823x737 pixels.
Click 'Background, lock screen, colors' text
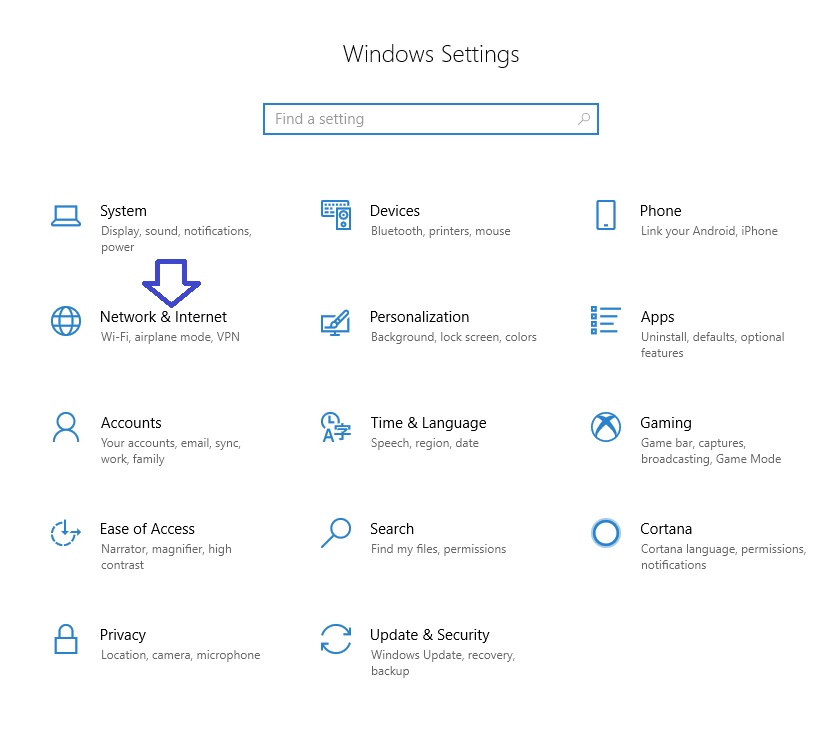[x=453, y=337]
